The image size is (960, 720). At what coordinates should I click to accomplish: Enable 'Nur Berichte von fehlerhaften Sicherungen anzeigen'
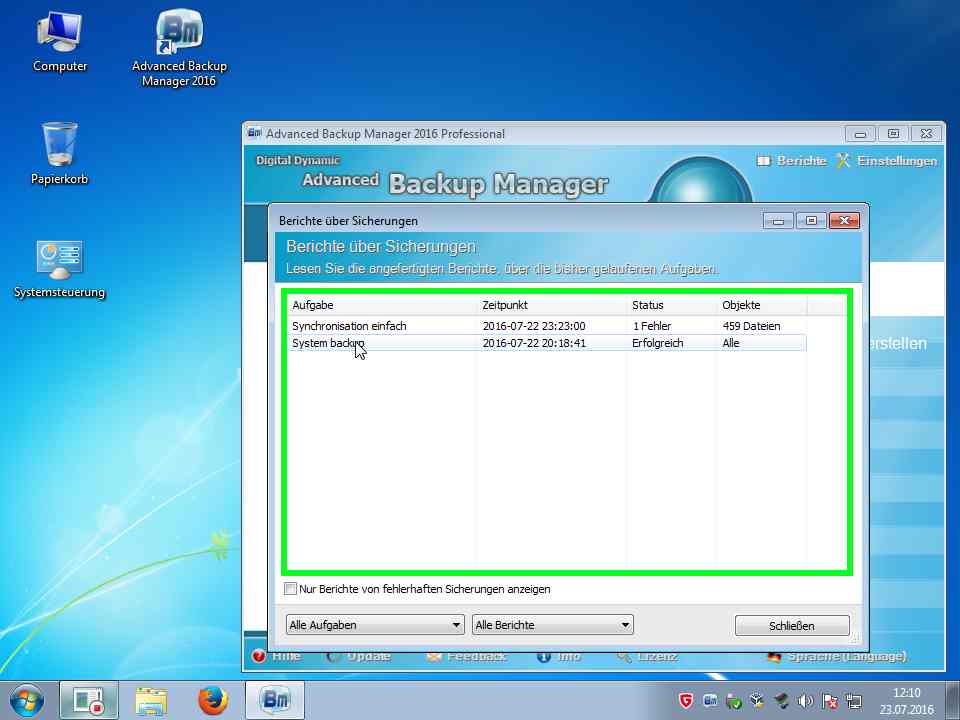(290, 589)
